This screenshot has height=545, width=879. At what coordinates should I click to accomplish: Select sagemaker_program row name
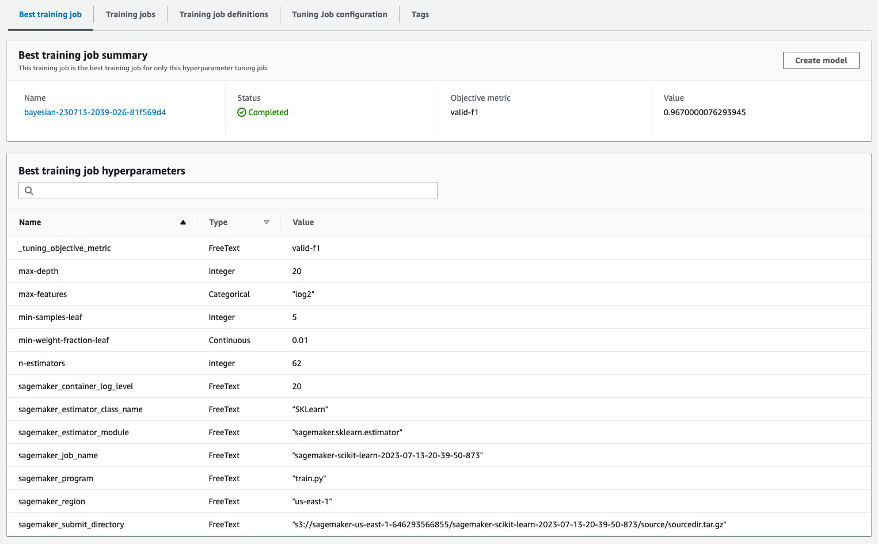(x=55, y=478)
